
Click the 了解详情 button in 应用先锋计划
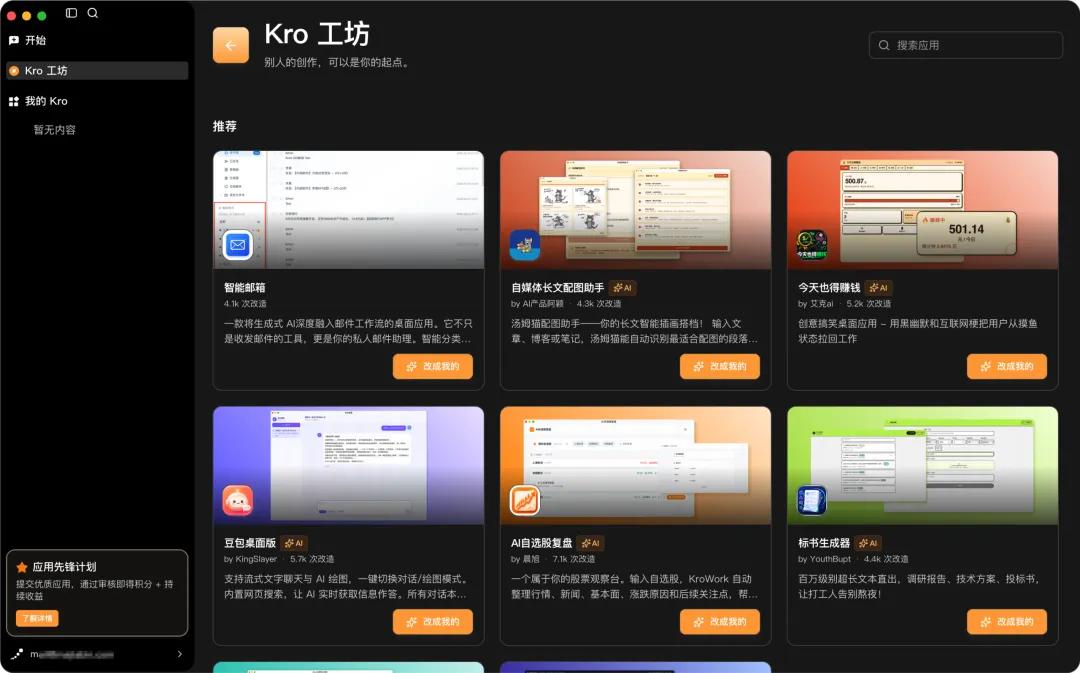[x=37, y=618]
